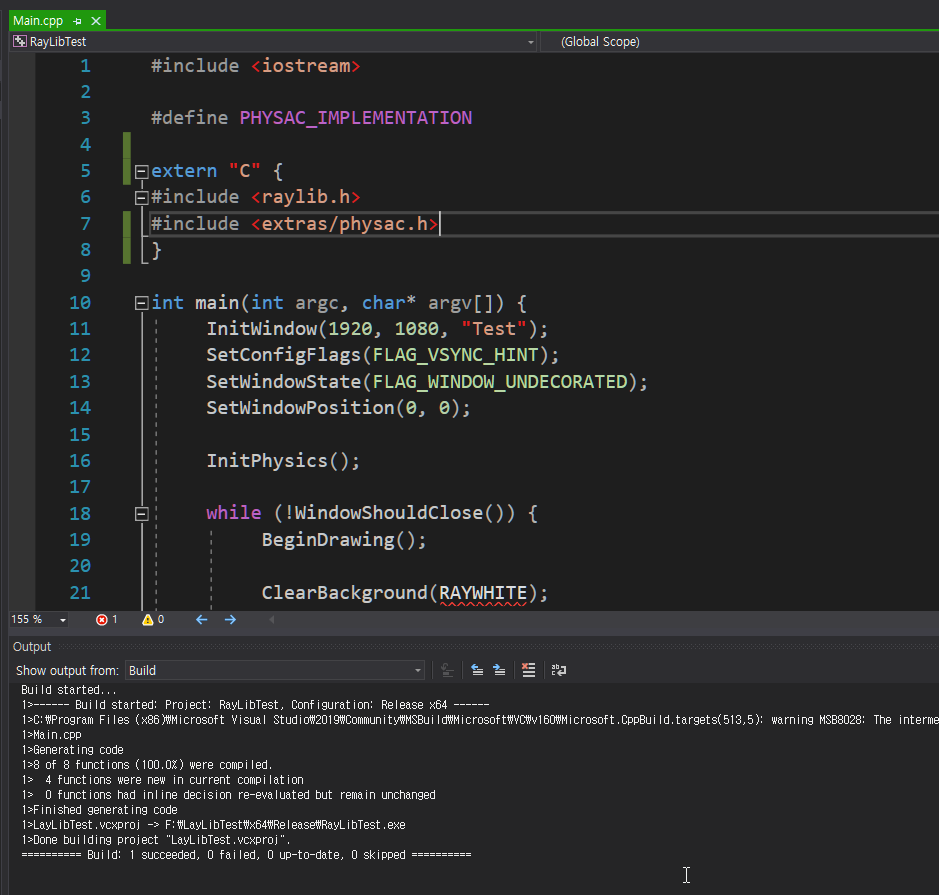Collapse the main function block
This screenshot has width=939, height=895.
tap(141, 303)
